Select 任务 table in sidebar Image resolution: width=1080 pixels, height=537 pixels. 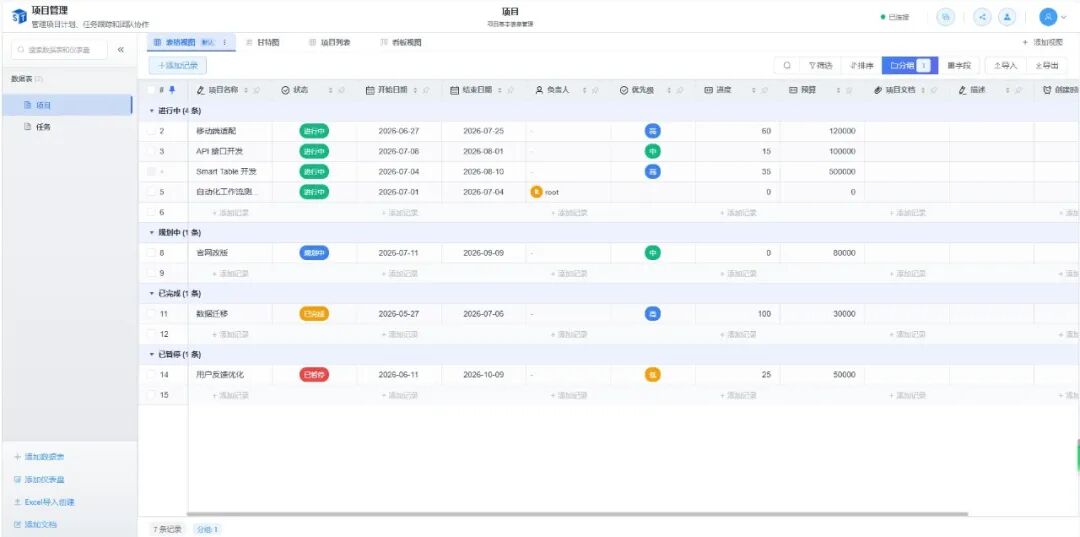[x=67, y=127]
